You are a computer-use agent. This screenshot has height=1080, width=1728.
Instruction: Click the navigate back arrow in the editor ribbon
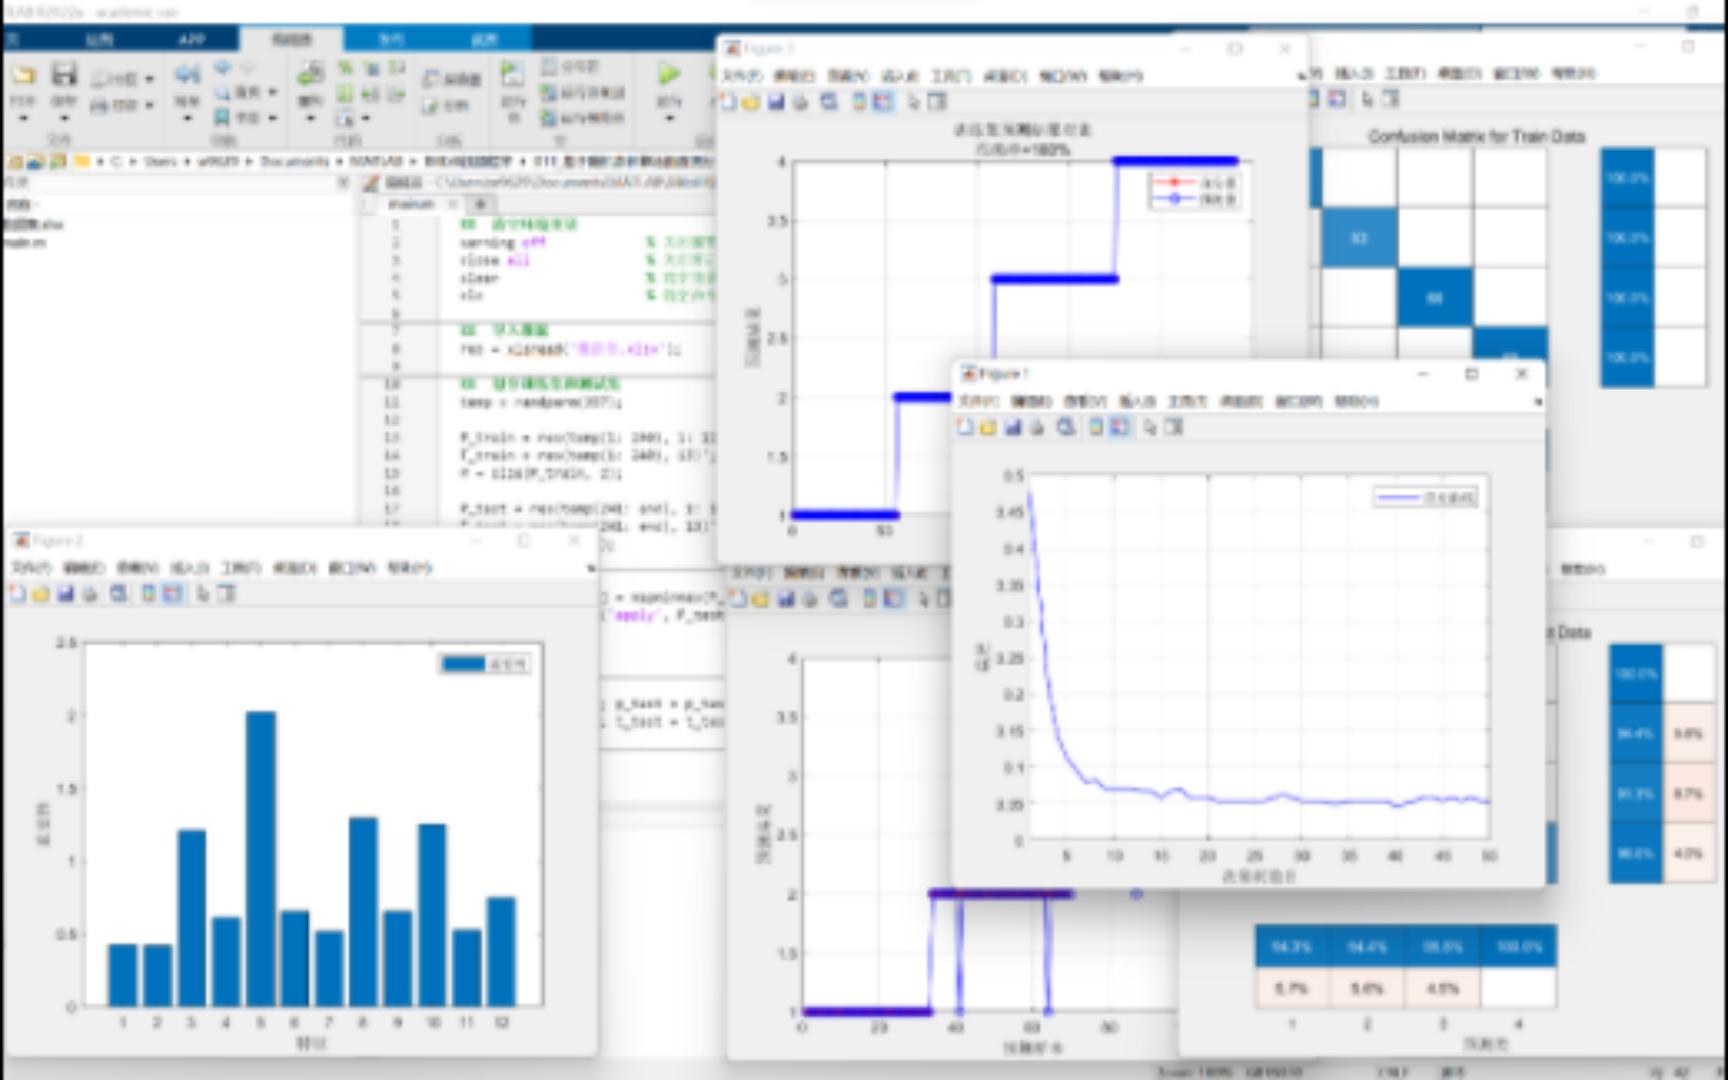[222, 67]
